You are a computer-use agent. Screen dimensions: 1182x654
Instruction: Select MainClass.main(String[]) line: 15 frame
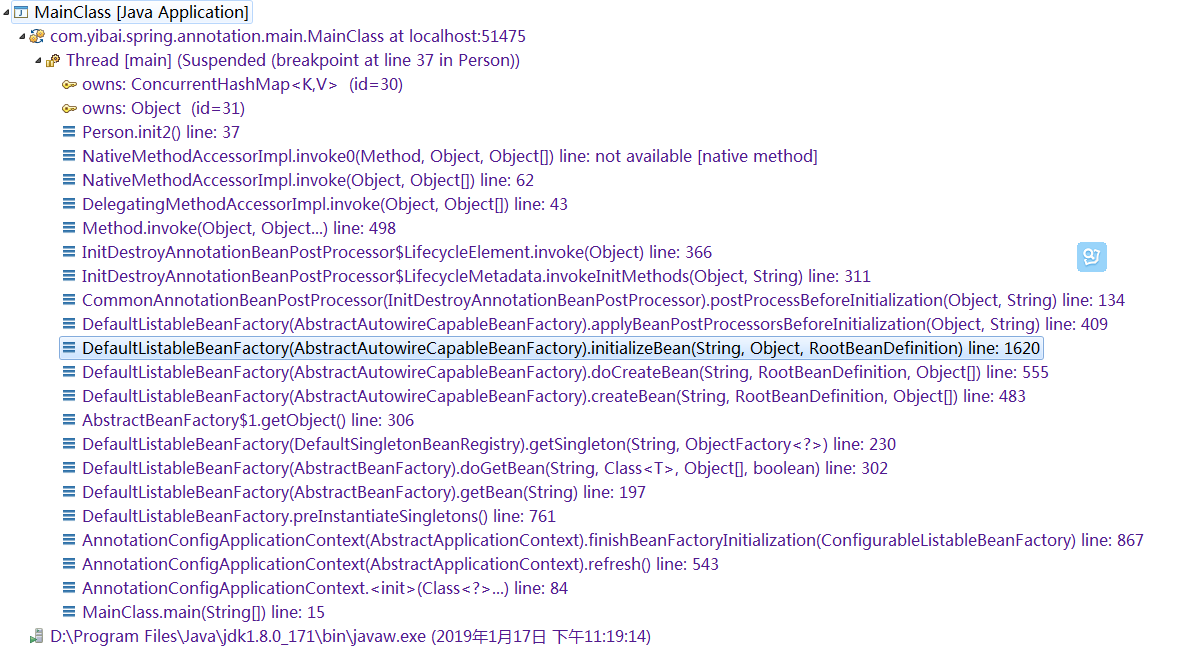coord(204,613)
